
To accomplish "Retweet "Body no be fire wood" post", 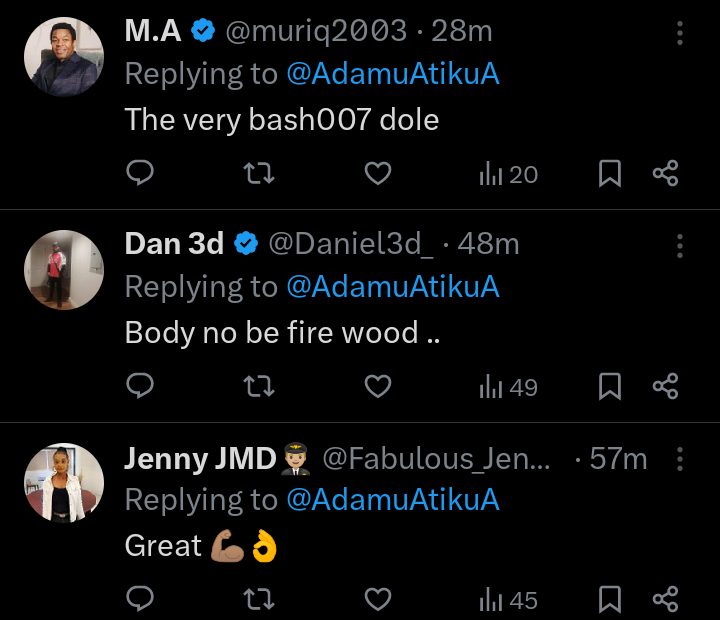I will coord(259,386).
